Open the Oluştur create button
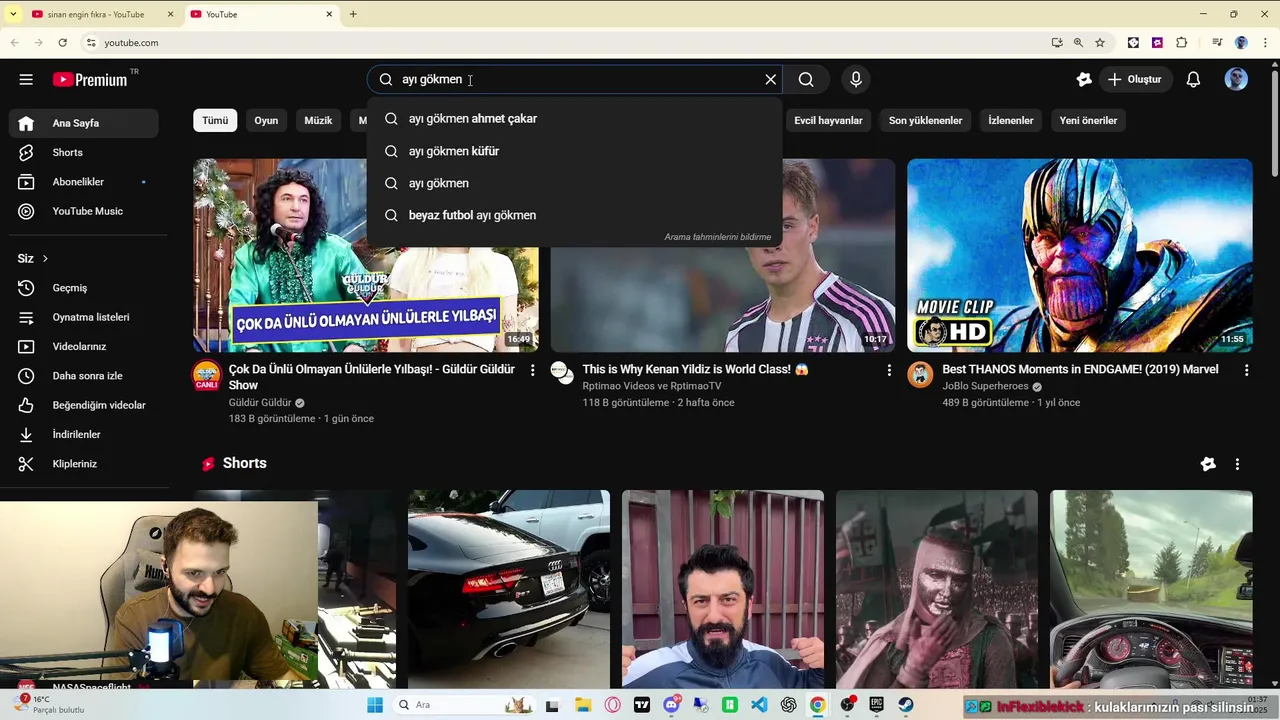This screenshot has height=720, width=1280. tap(1134, 80)
